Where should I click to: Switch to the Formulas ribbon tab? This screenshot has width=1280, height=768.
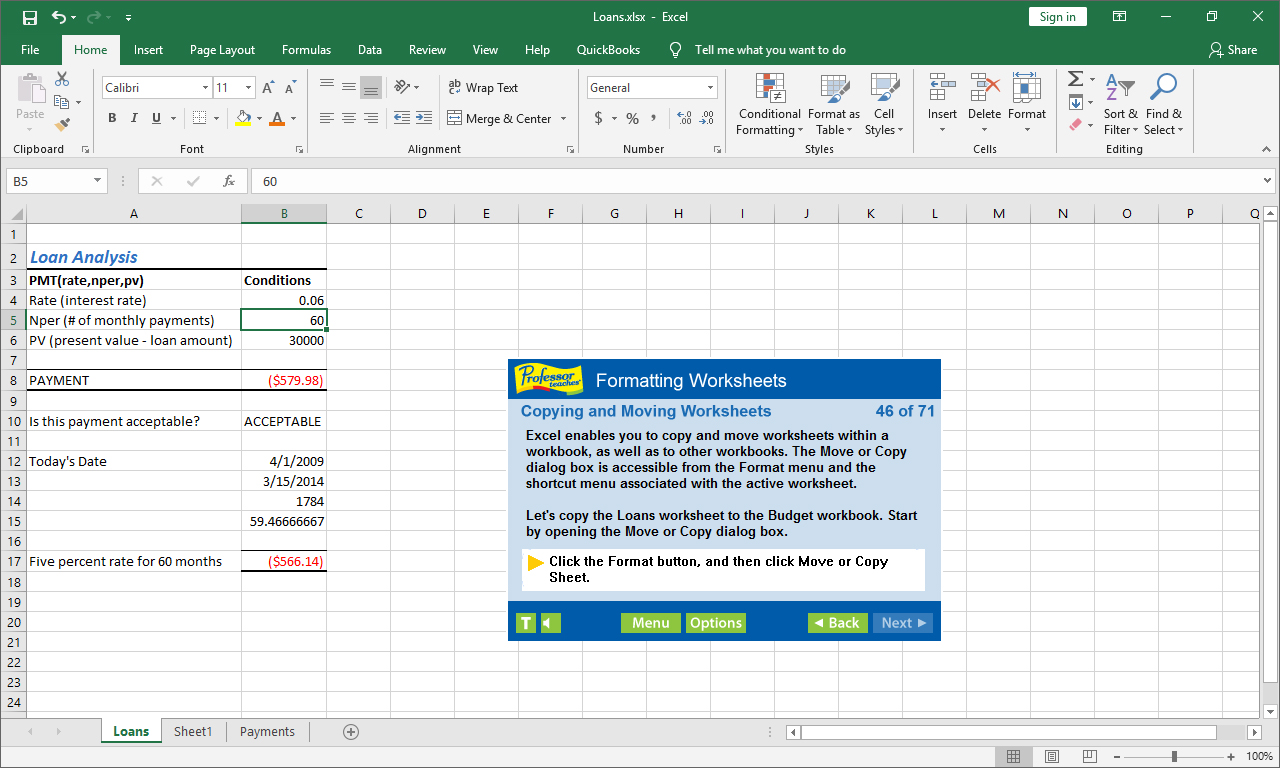306,49
